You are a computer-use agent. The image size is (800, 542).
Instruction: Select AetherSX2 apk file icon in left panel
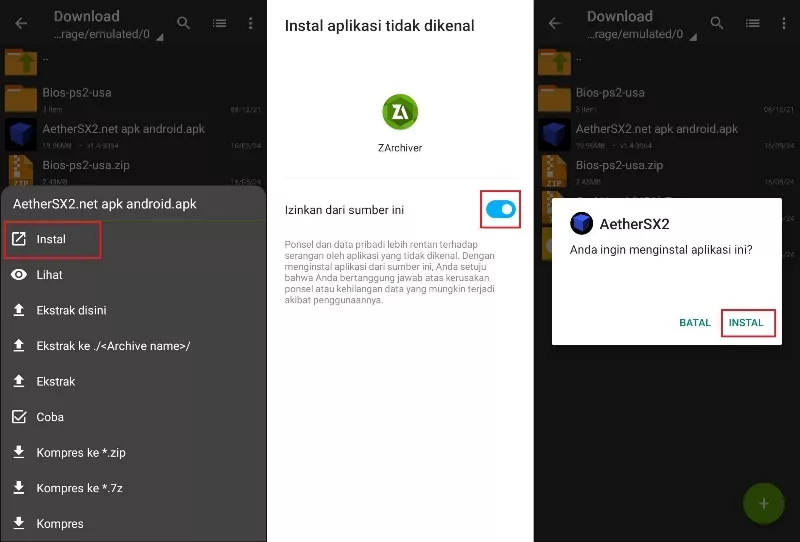click(21, 135)
